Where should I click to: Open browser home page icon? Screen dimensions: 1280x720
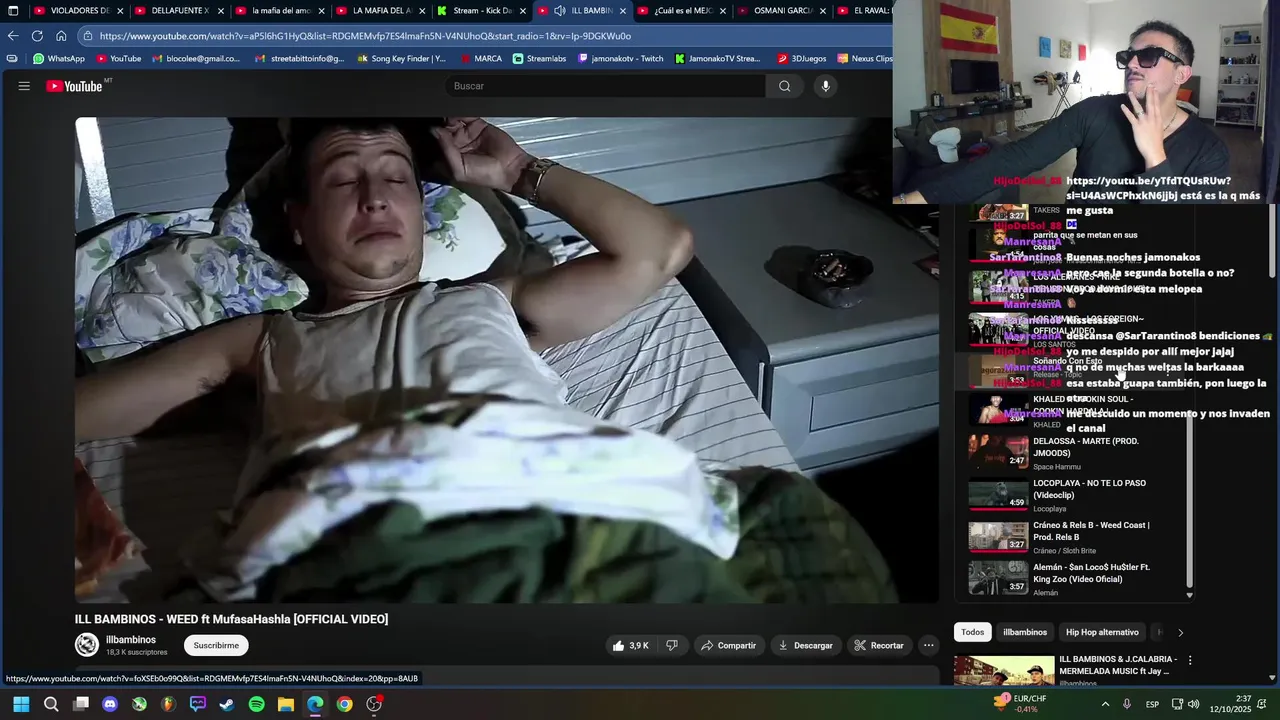61,36
